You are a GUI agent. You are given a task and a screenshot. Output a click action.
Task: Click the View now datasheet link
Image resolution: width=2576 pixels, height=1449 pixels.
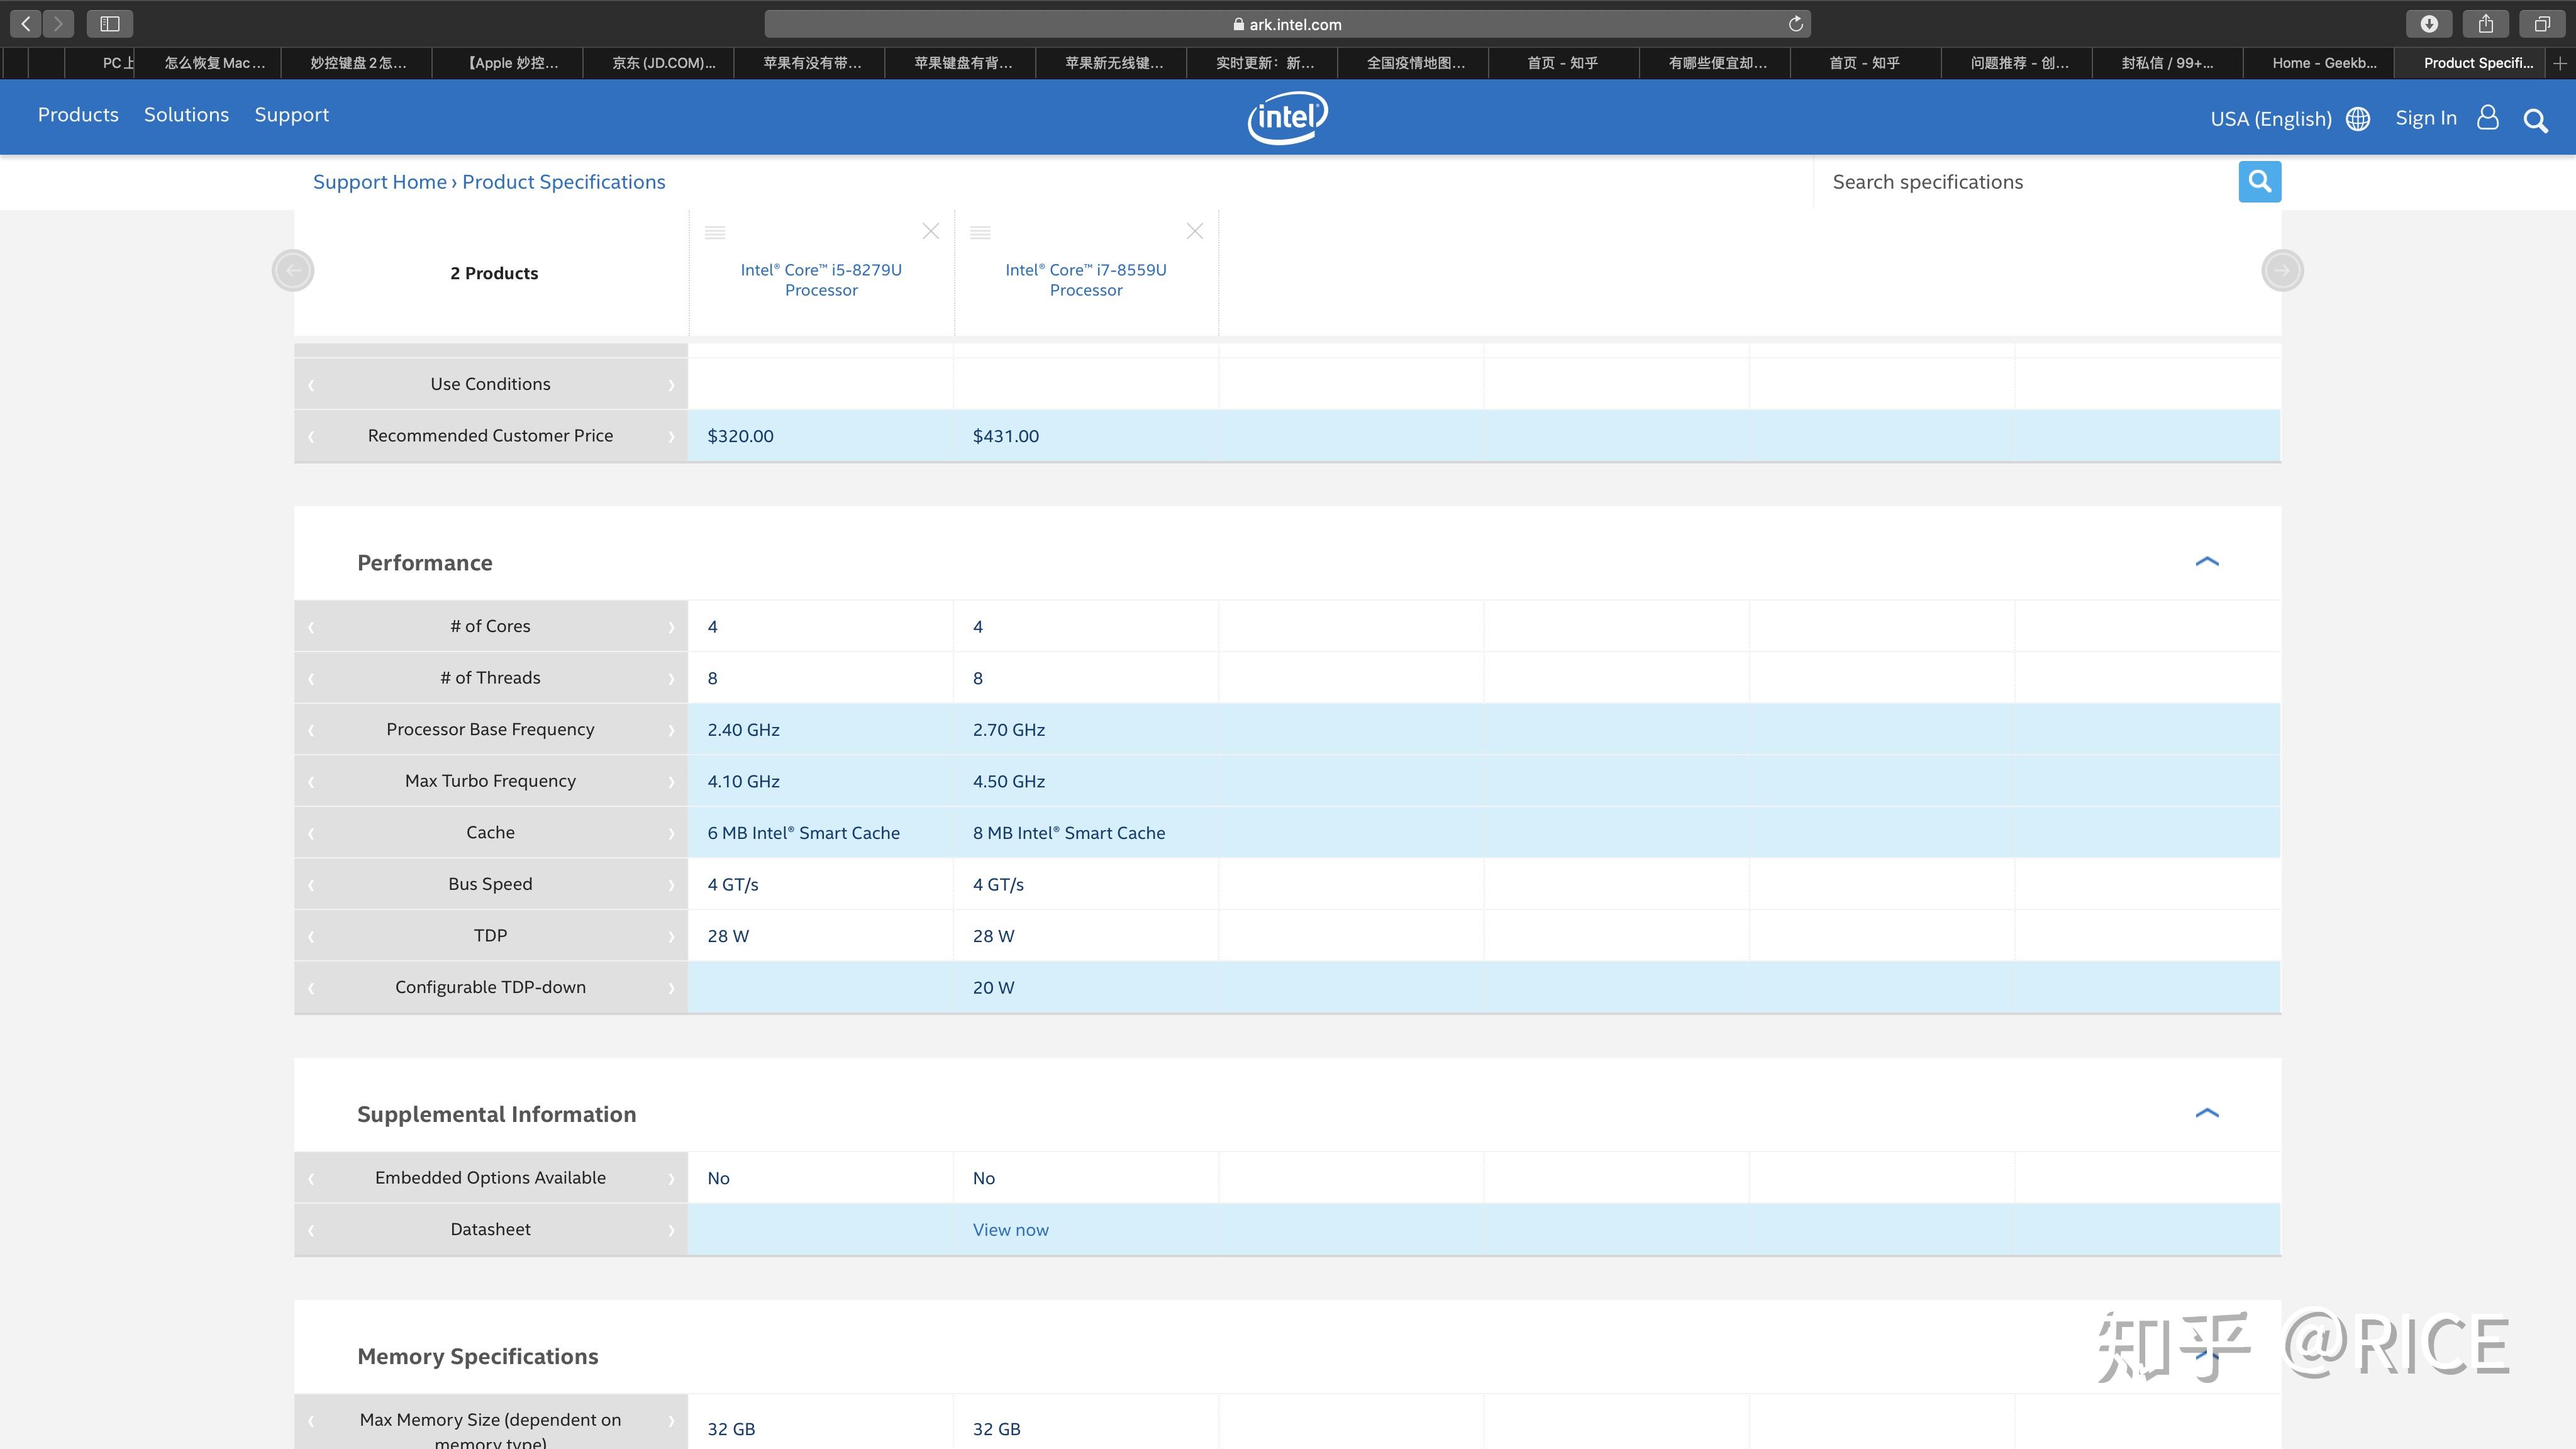tap(1010, 1230)
